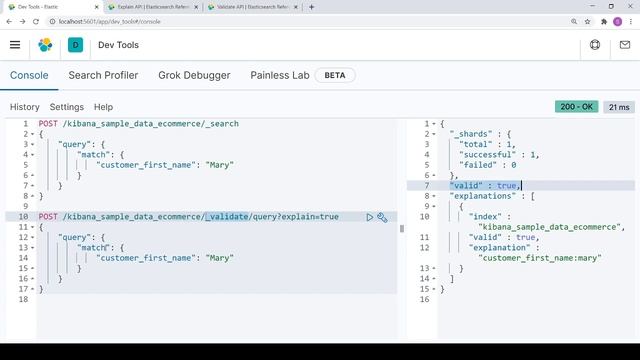This screenshot has height=360, width=640.
Task: Open the Chrome profile avatar
Action: pyautogui.click(x=618, y=22)
